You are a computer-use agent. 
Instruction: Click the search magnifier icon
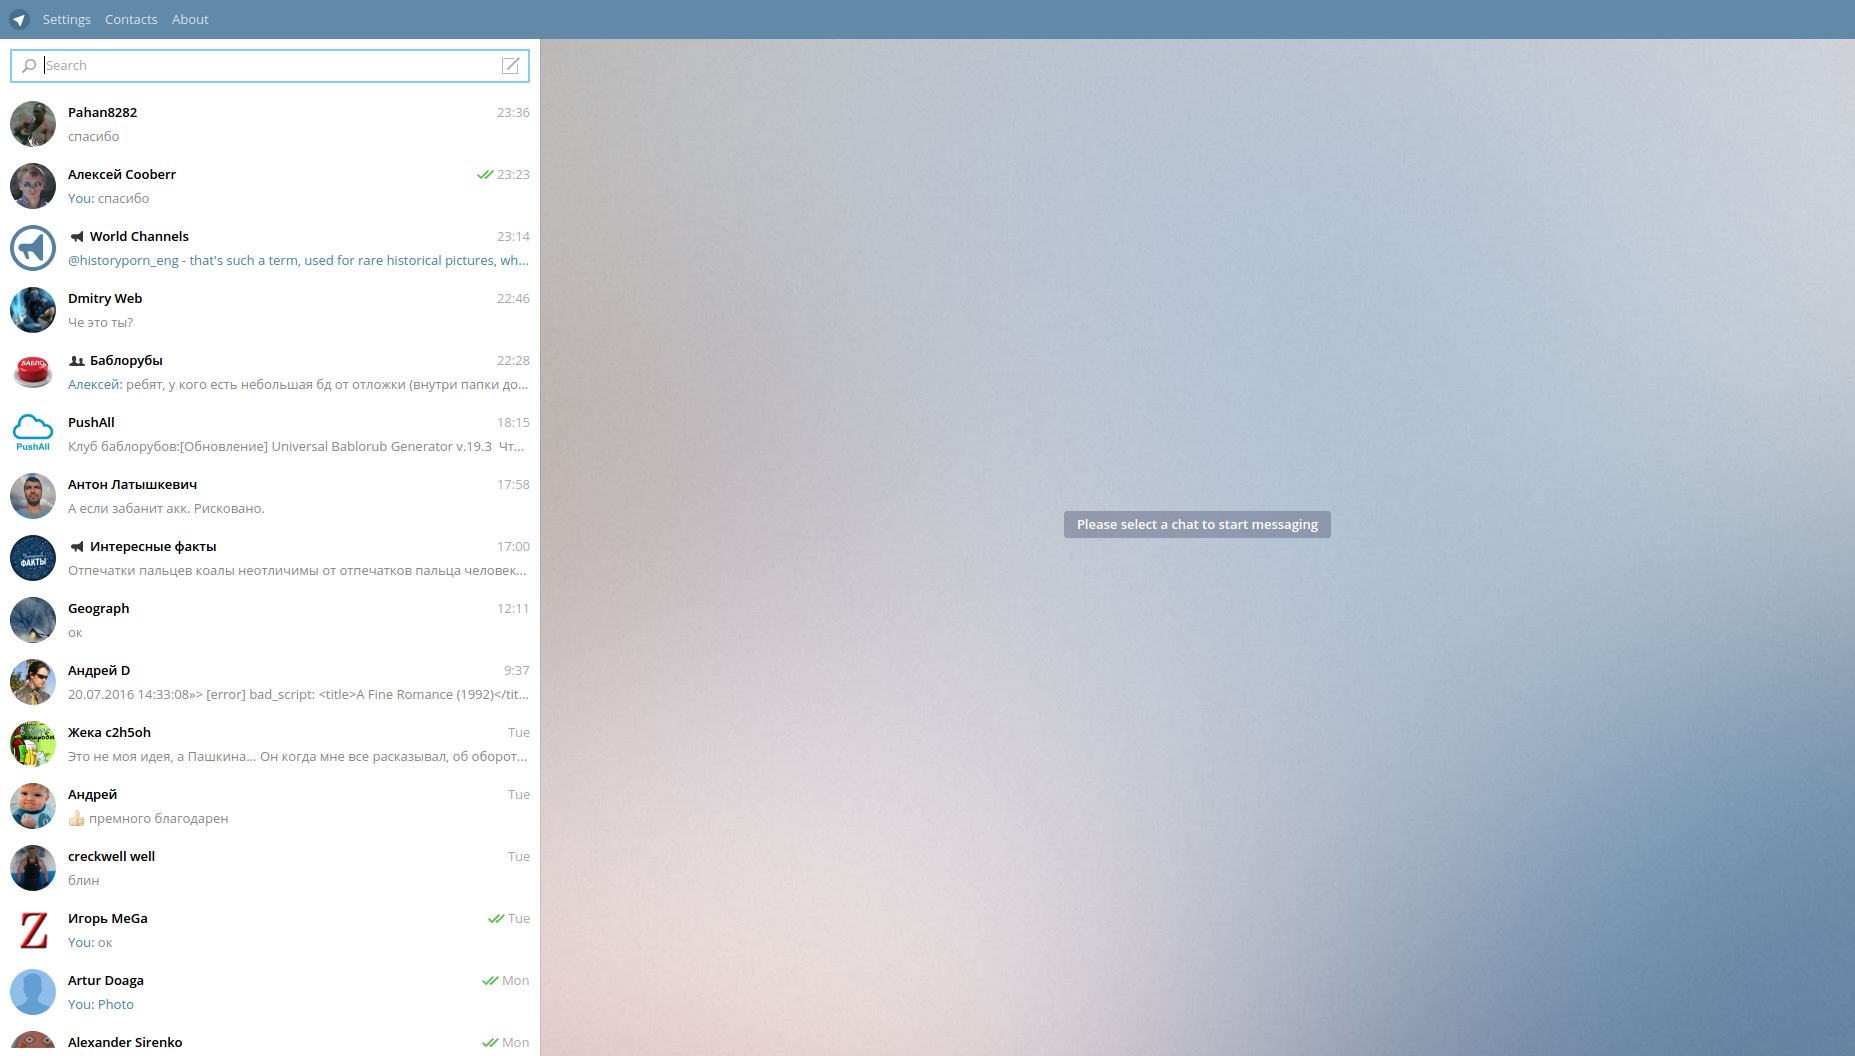29,66
